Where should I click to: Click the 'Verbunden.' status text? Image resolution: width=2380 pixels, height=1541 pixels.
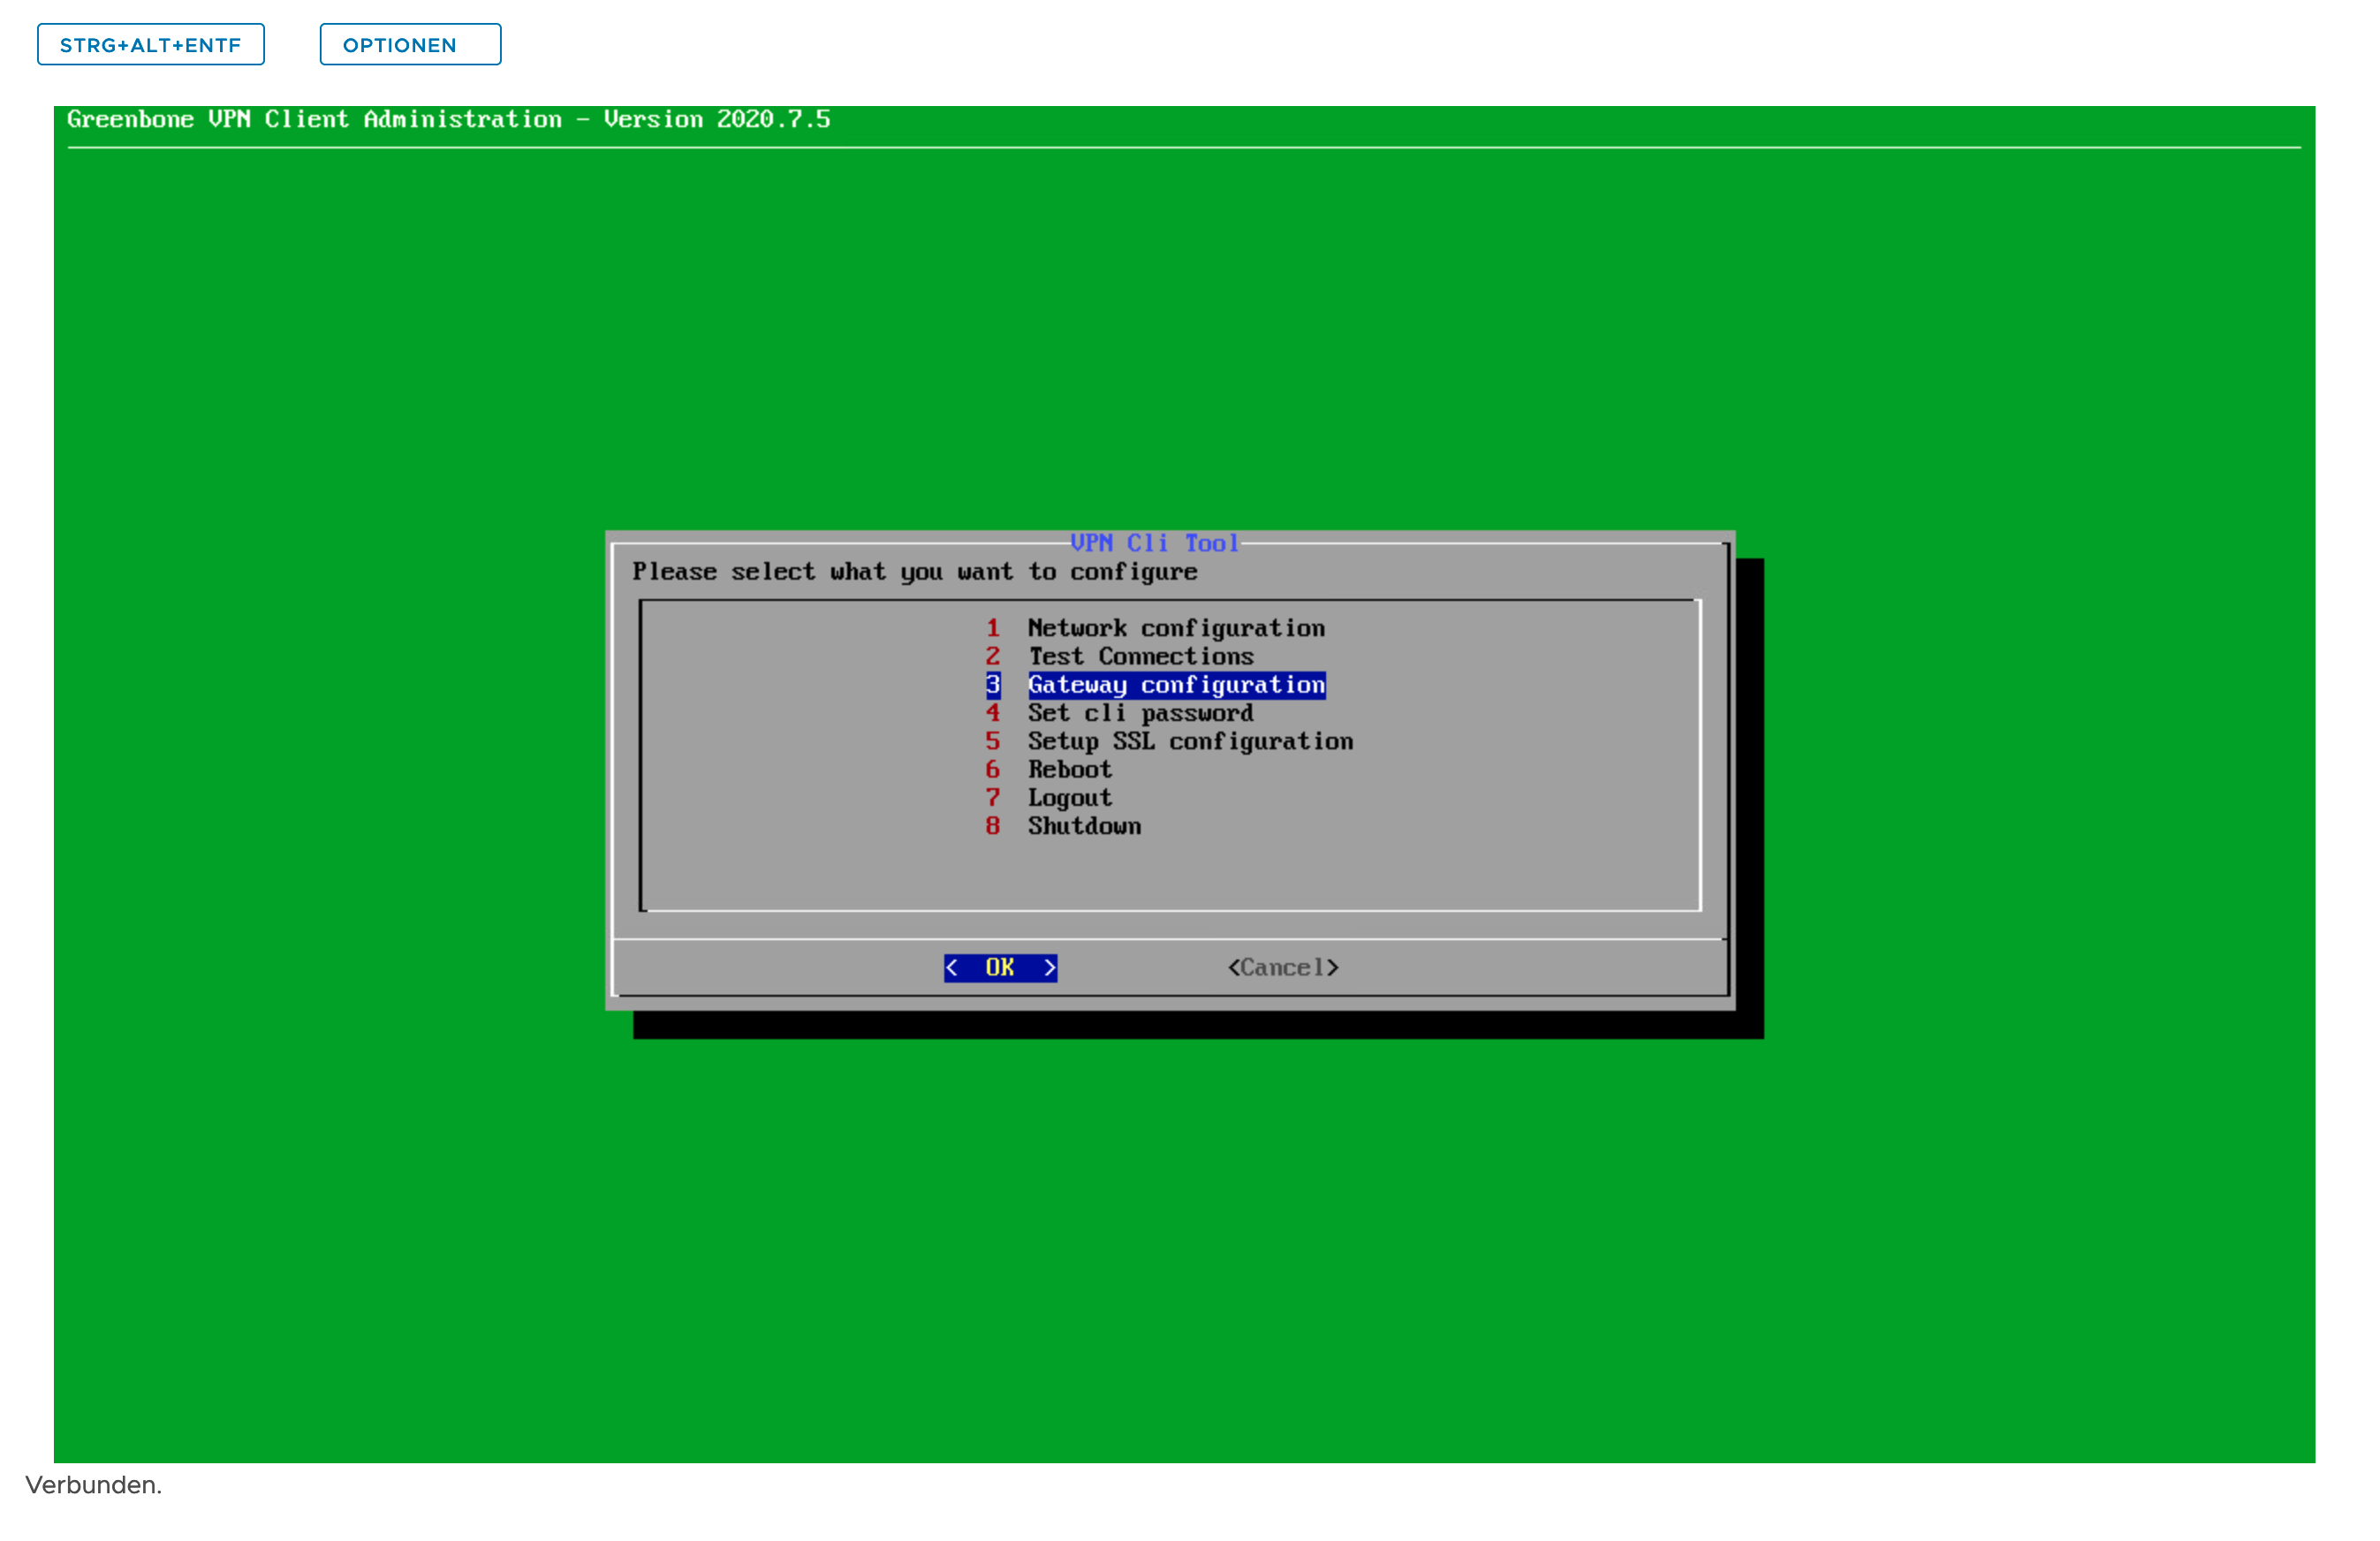[x=94, y=1486]
